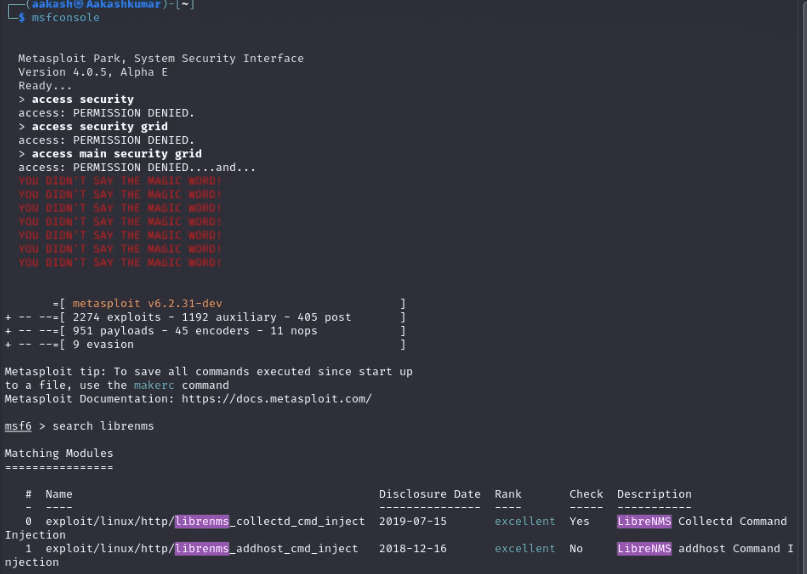Click the 'LibreNMS Collectd Command' description

point(702,521)
